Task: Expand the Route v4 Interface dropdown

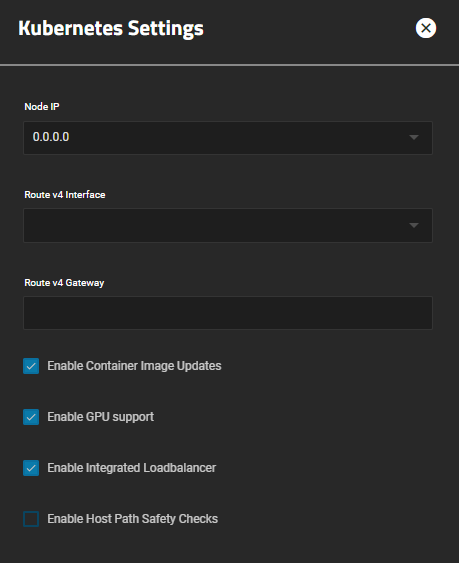Action: point(228,225)
